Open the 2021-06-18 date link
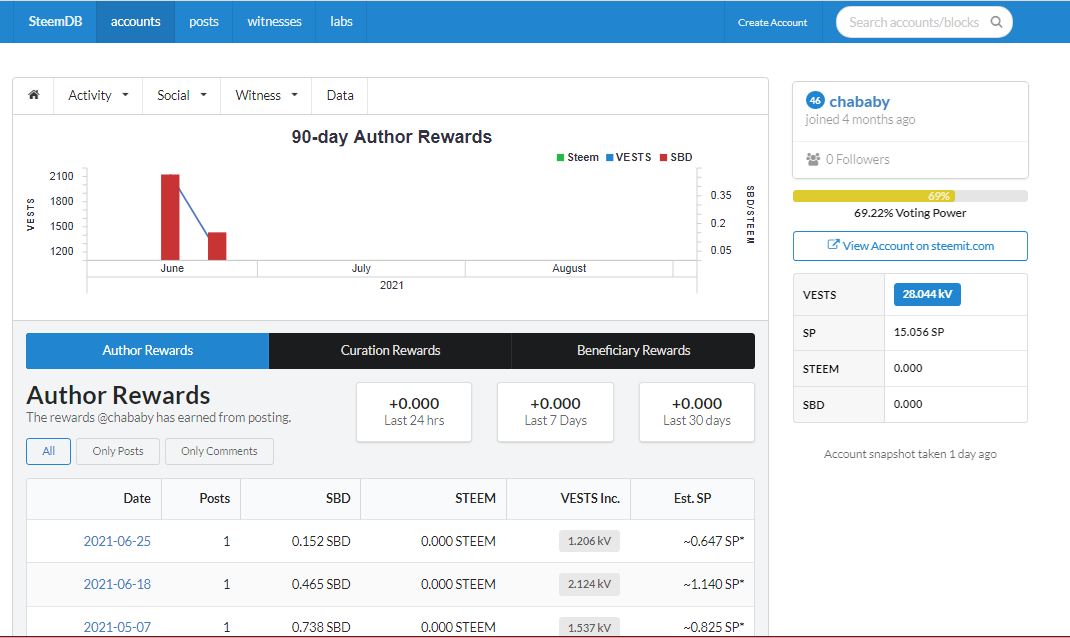This screenshot has height=638, width=1070. [x=117, y=584]
